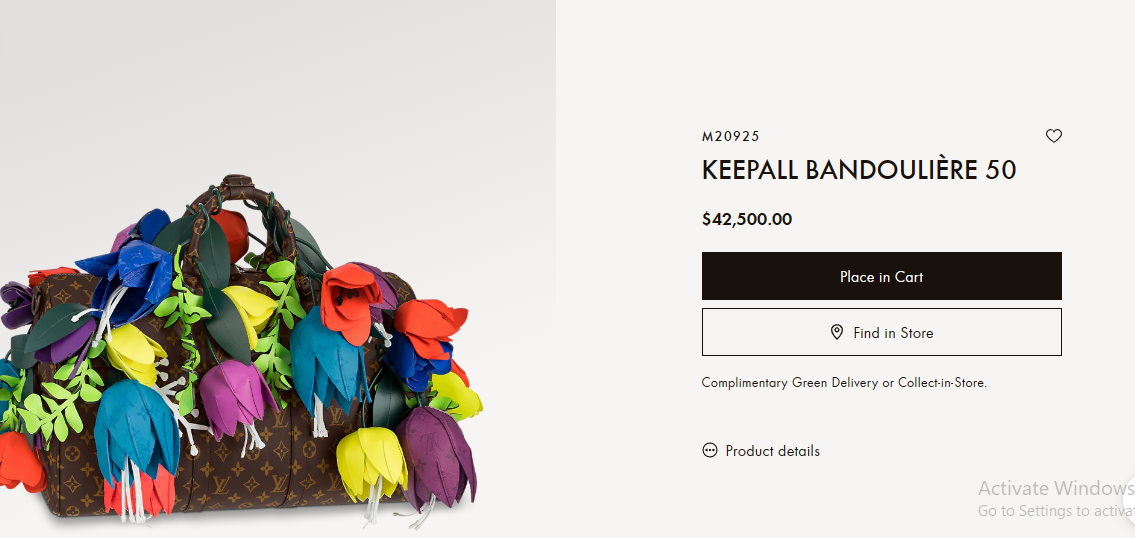1135x538 pixels.
Task: Click the yellow tulip hanging at bag's bottom
Action: 372,463
